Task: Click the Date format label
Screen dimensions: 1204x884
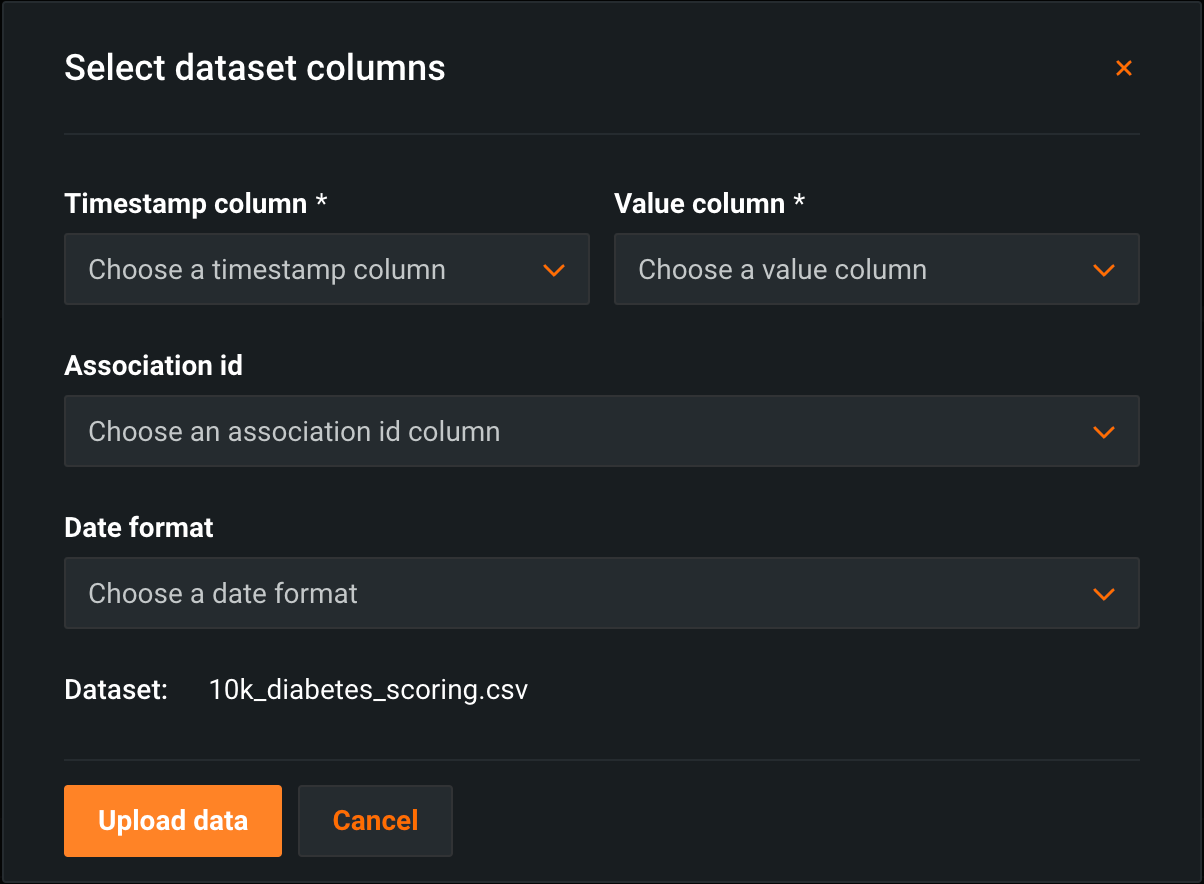Action: click(x=139, y=528)
